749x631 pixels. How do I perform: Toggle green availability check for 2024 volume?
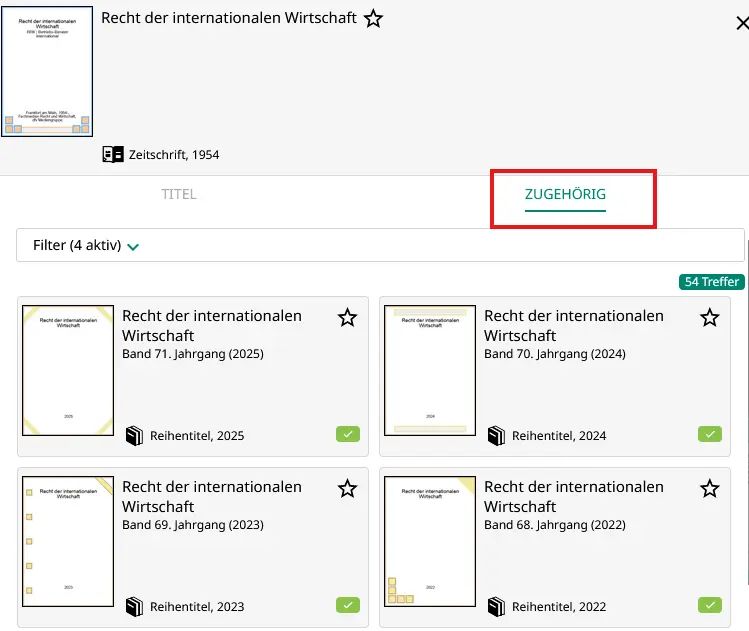coord(709,434)
